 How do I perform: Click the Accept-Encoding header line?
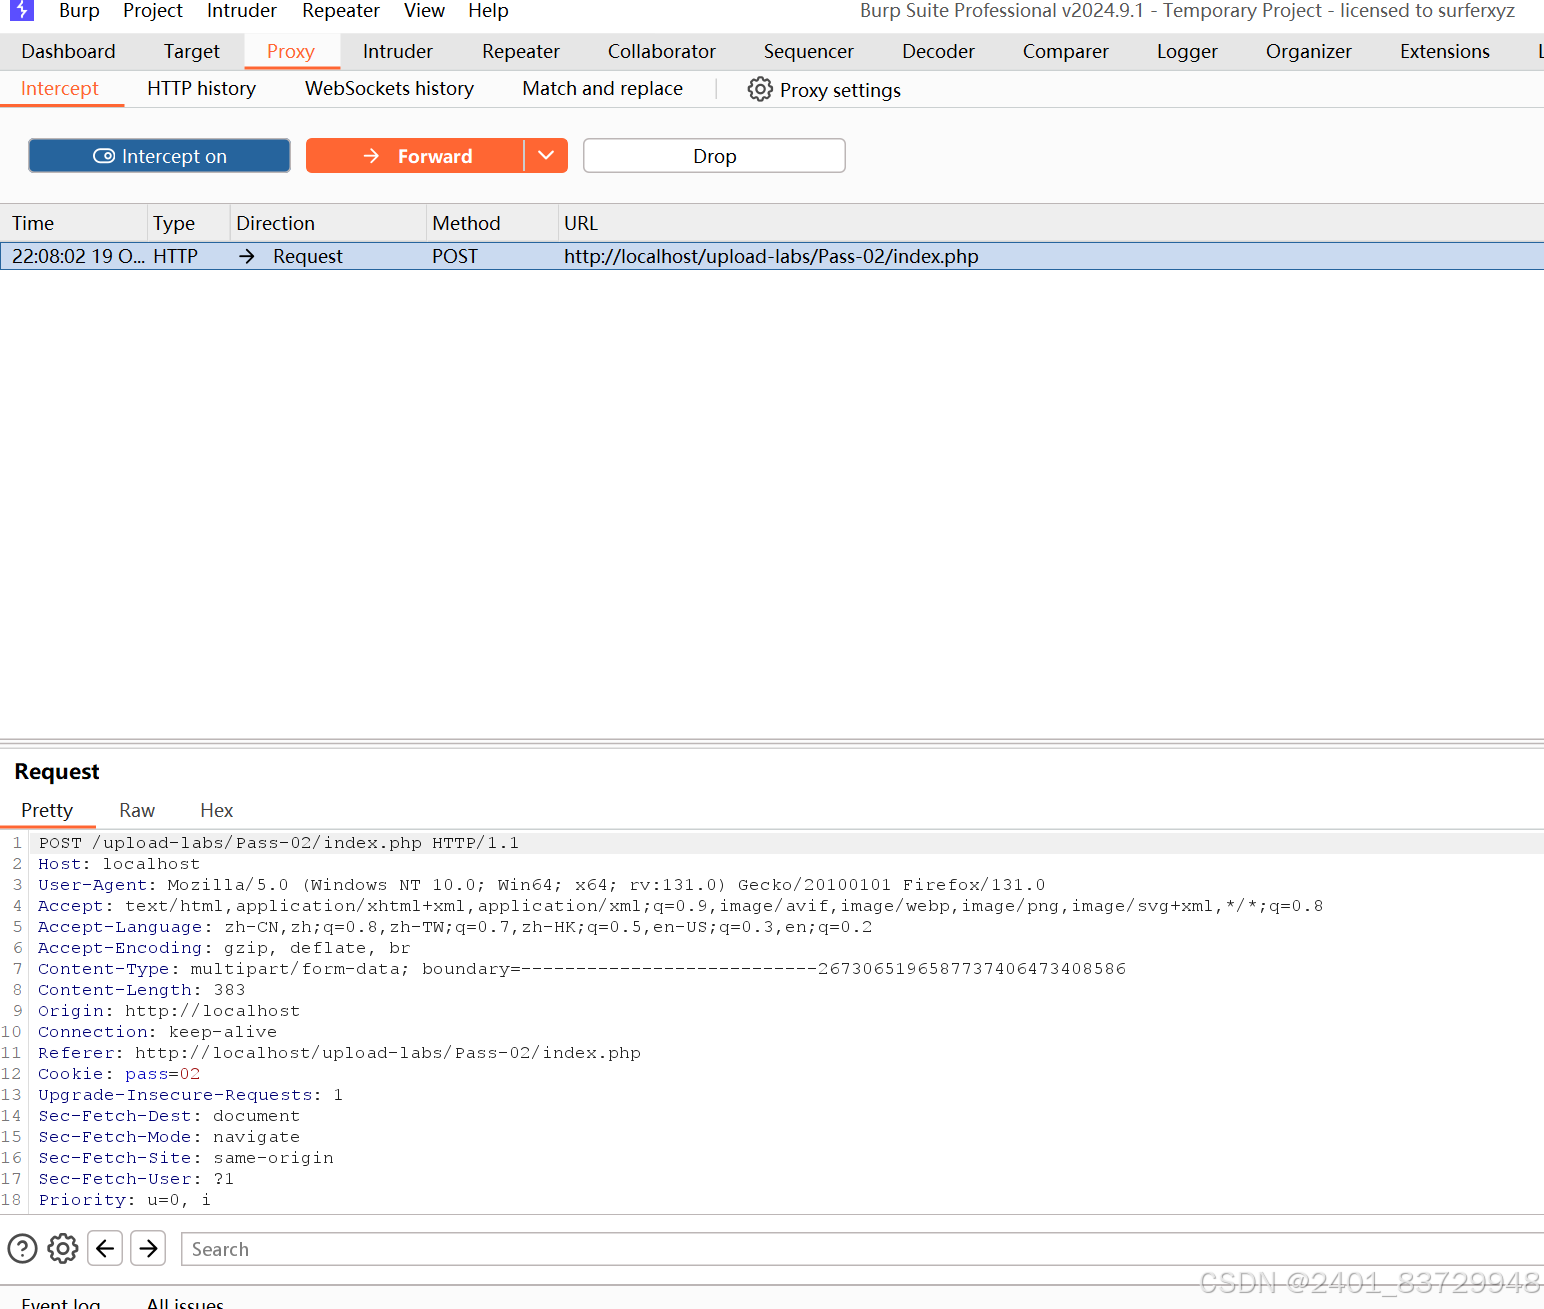coord(224,948)
